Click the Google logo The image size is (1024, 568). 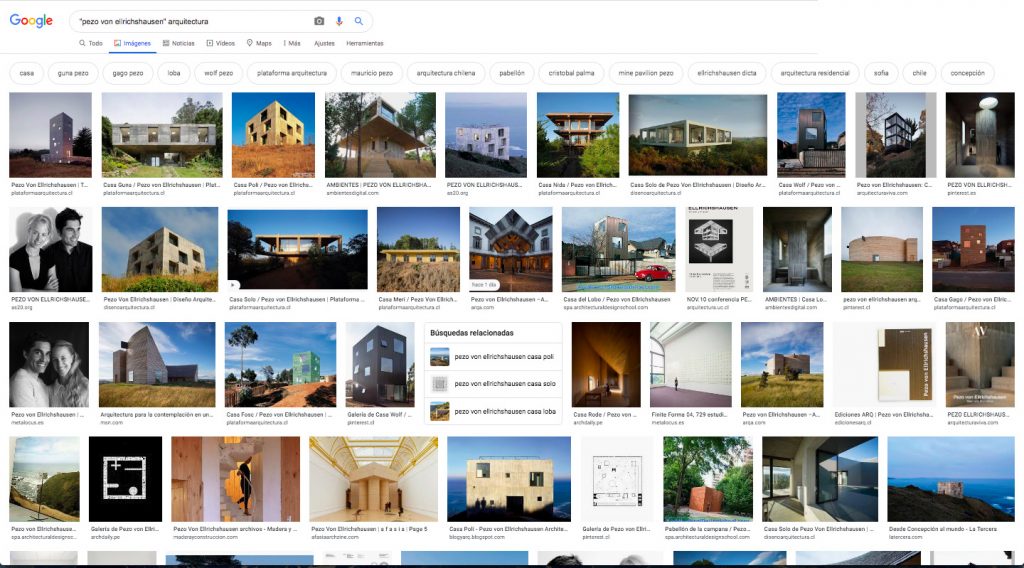pos(31,21)
